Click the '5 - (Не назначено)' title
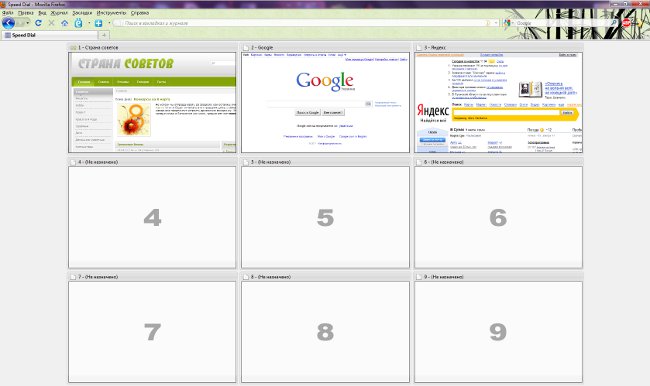 pyautogui.click(x=271, y=162)
